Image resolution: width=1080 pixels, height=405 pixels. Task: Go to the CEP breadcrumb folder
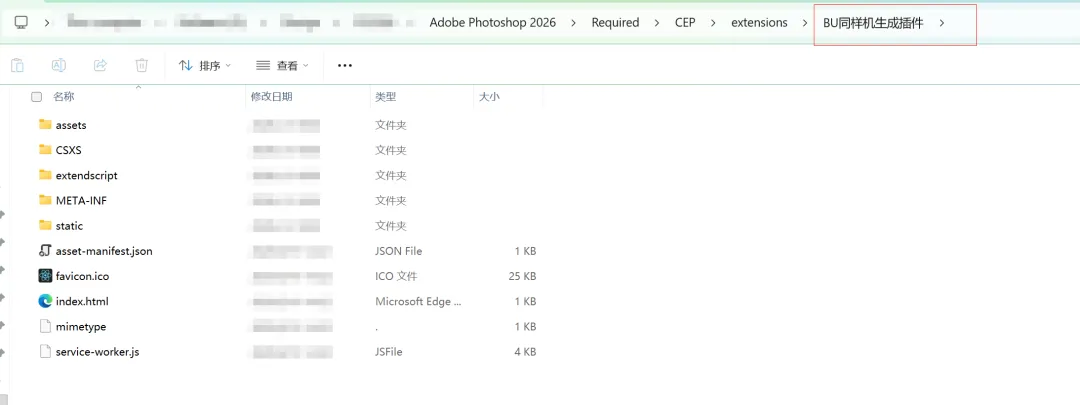click(684, 23)
